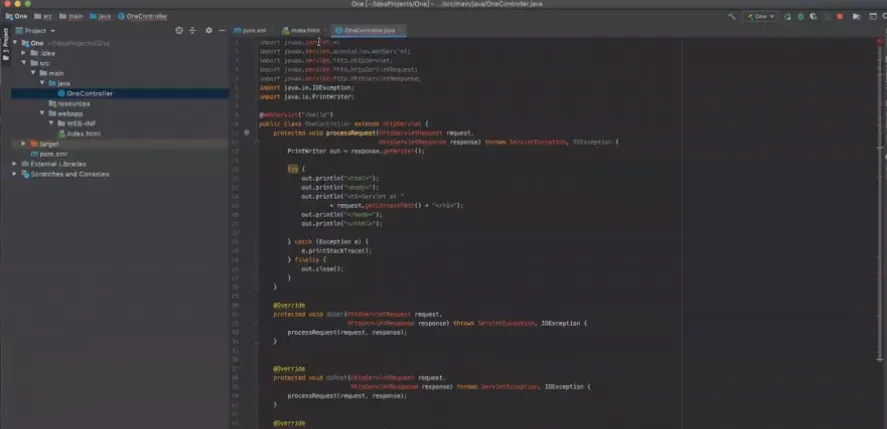Expand External Libraries node

pos(15,164)
